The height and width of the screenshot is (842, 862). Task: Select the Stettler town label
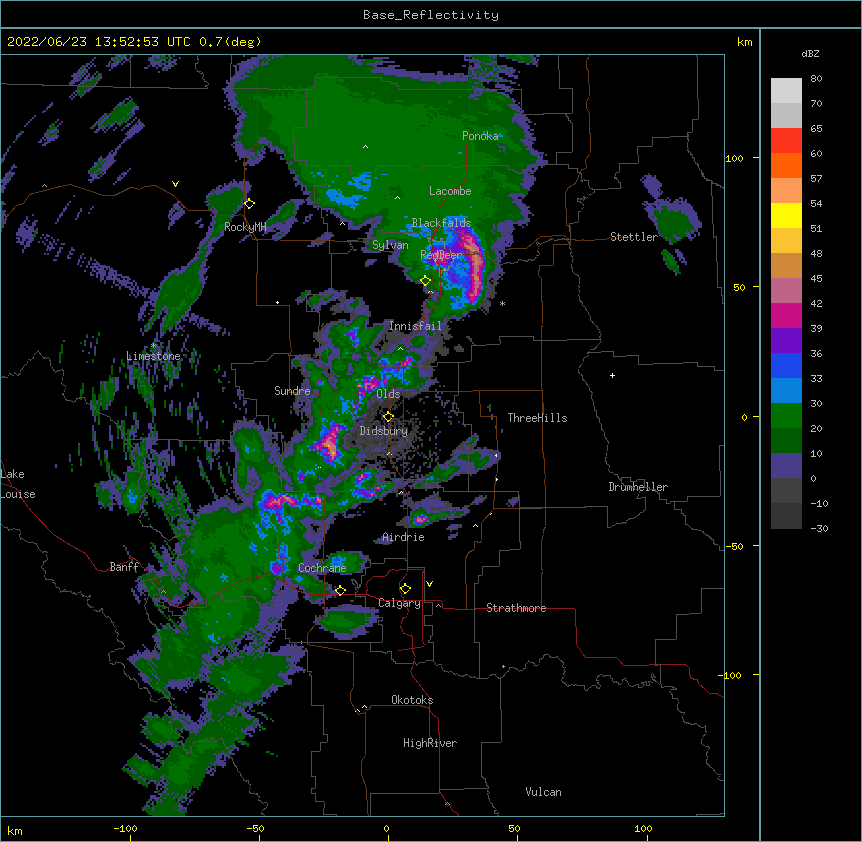click(634, 237)
